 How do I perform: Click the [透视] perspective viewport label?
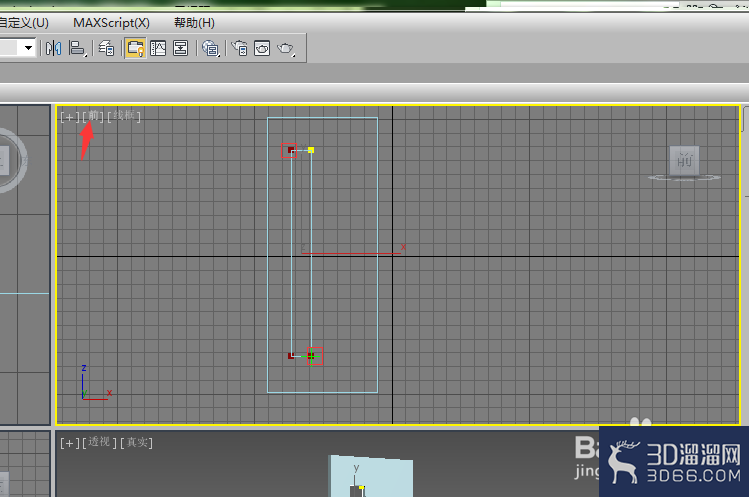pyautogui.click(x=99, y=443)
